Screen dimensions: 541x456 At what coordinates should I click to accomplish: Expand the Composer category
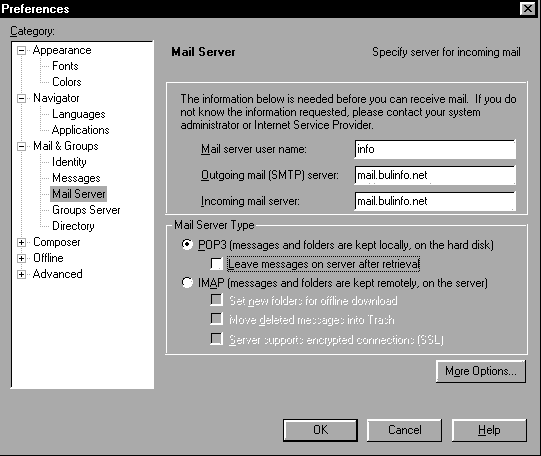pos(21,242)
